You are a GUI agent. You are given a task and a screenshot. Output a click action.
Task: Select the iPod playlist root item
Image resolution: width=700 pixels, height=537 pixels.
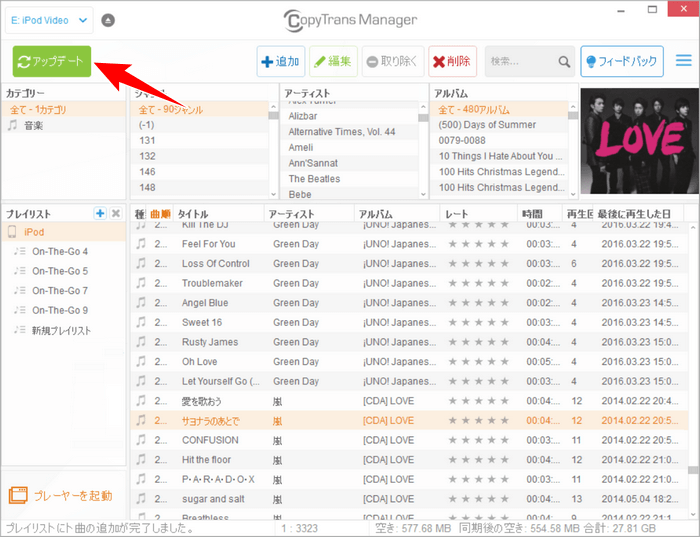(64, 232)
